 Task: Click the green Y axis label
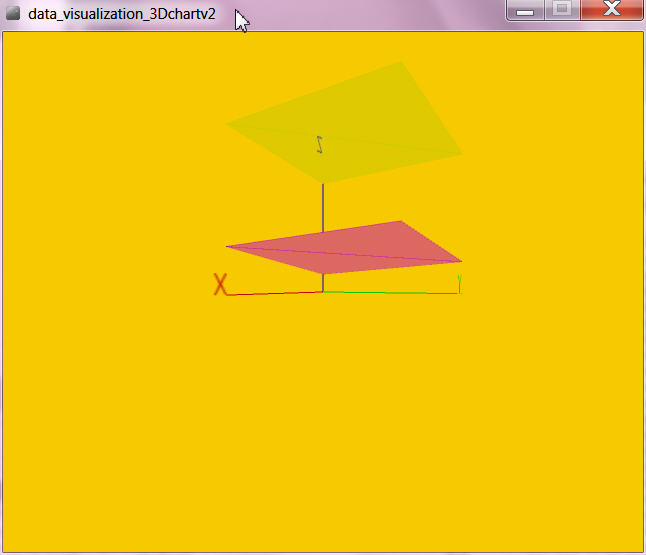[x=459, y=282]
